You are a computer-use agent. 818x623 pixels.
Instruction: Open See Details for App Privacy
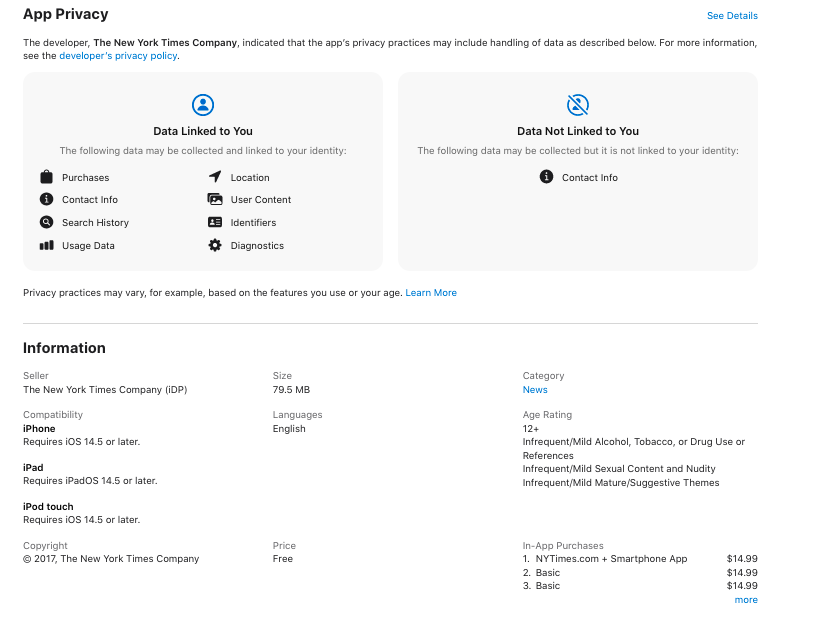(732, 16)
